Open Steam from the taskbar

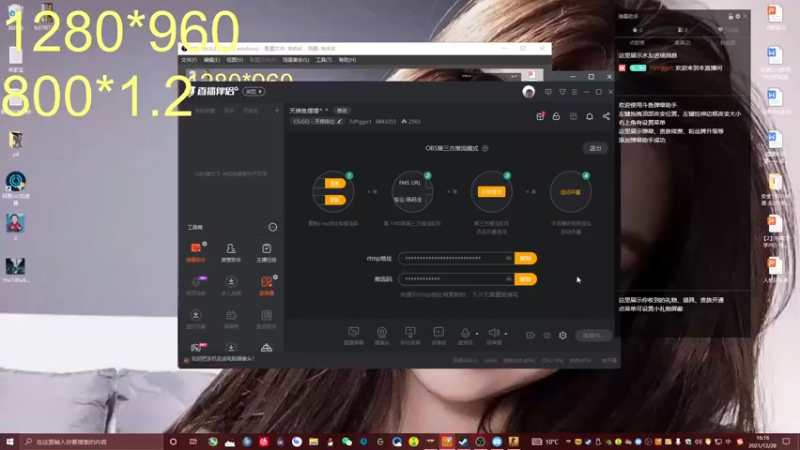(x=463, y=441)
